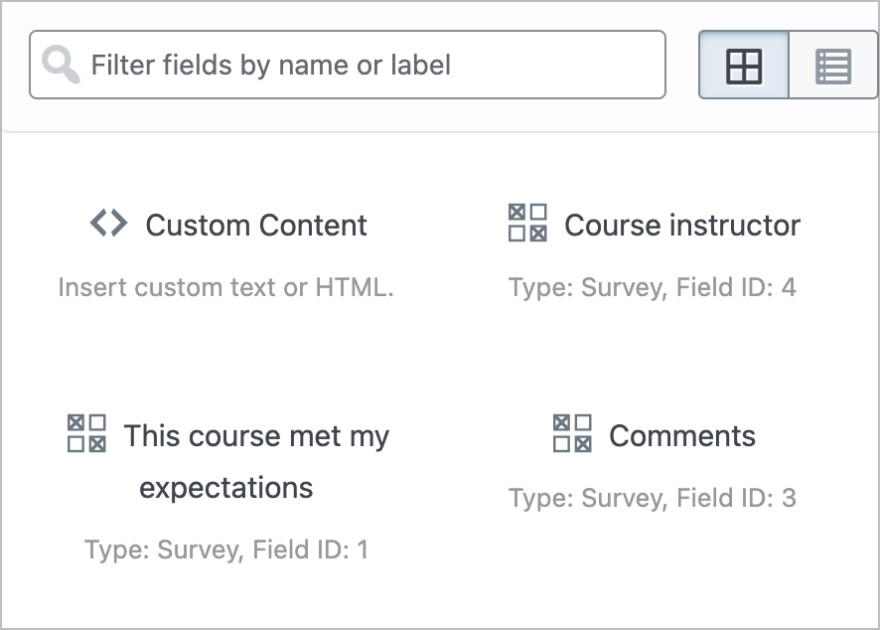Click the word 'expectations' in field title

coord(226,488)
